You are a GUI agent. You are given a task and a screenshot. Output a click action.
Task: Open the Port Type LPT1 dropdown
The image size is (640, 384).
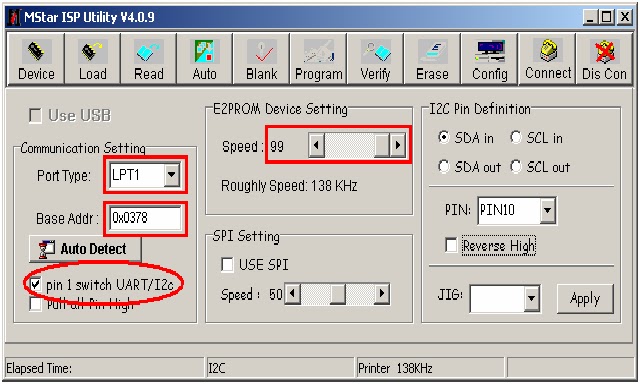(172, 175)
